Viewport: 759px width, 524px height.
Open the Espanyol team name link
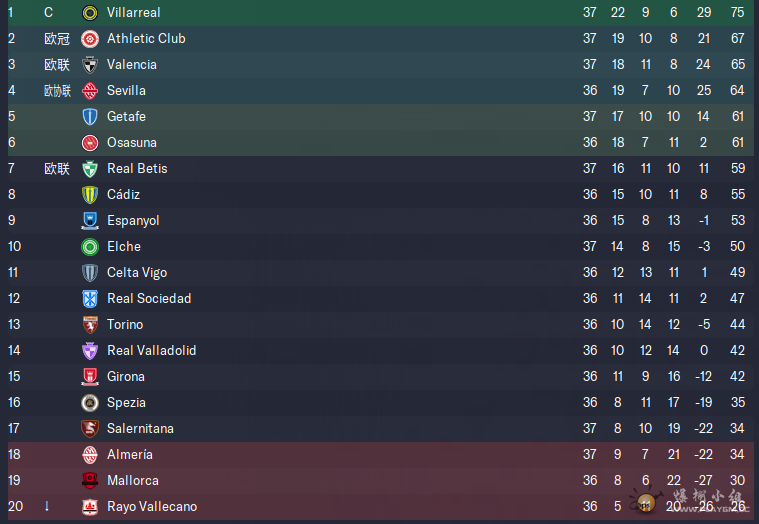click(x=133, y=221)
